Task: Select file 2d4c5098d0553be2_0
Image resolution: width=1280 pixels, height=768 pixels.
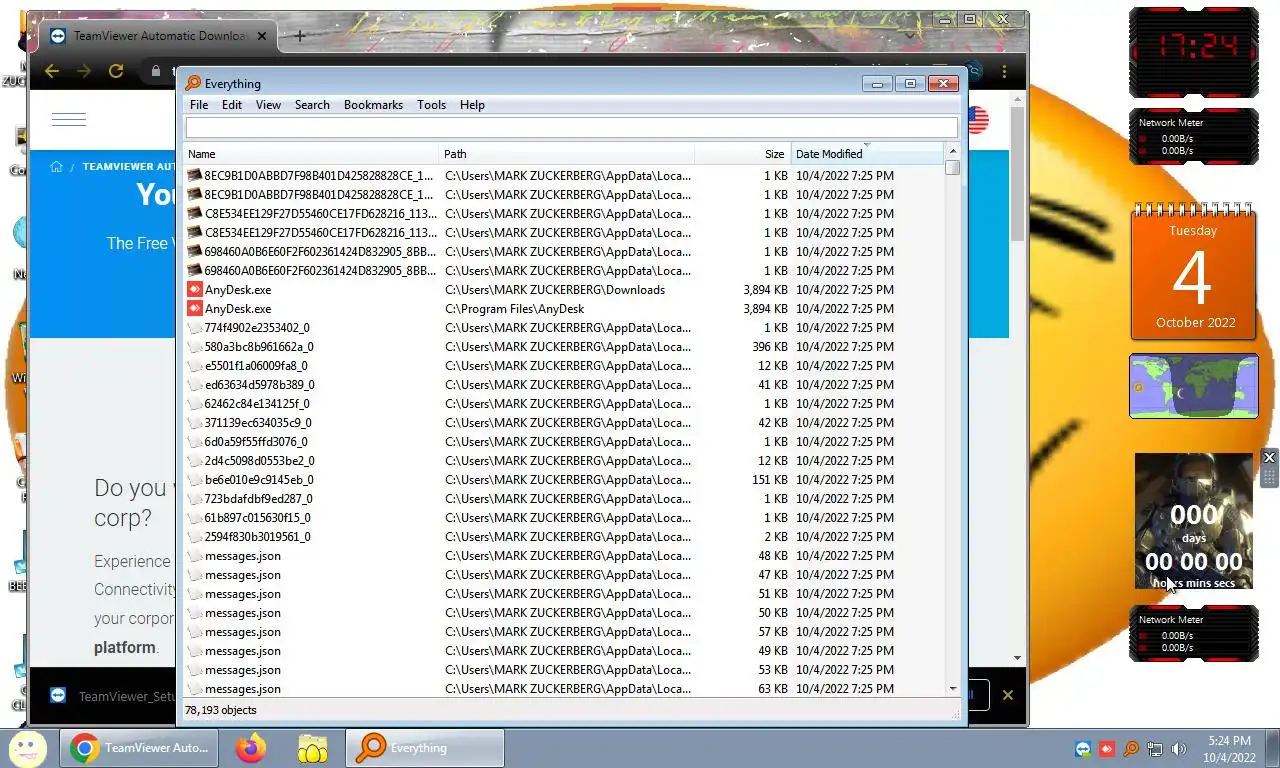Action: pyautogui.click(x=259, y=461)
